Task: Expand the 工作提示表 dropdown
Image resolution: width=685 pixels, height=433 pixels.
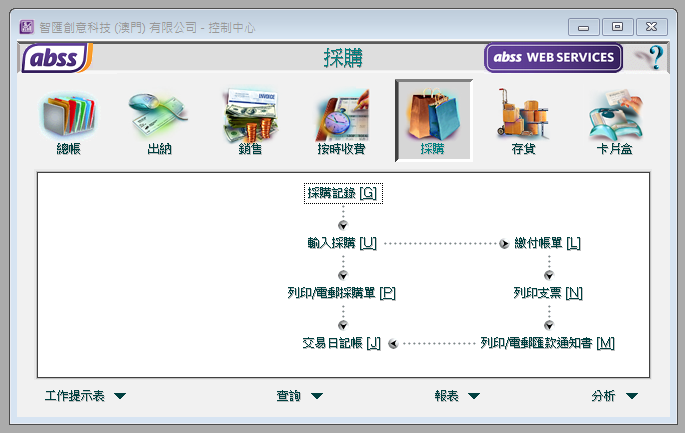Action: click(x=86, y=396)
